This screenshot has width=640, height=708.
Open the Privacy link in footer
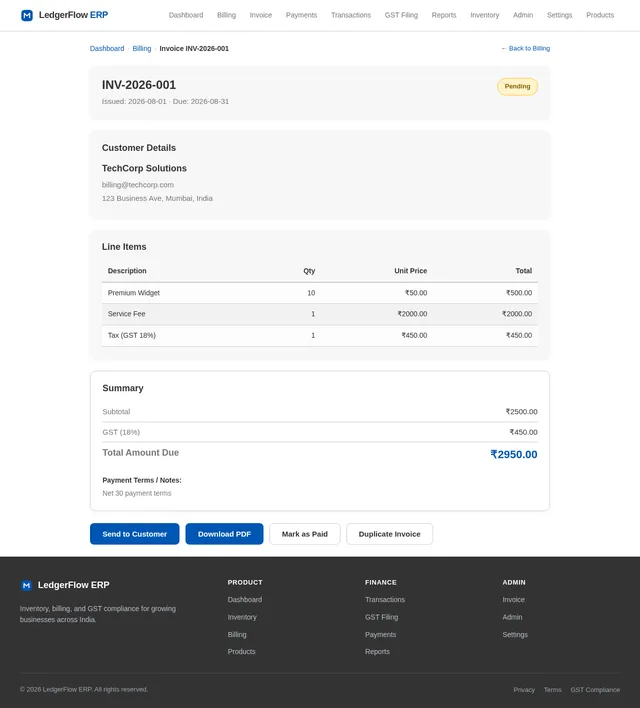pyautogui.click(x=524, y=690)
